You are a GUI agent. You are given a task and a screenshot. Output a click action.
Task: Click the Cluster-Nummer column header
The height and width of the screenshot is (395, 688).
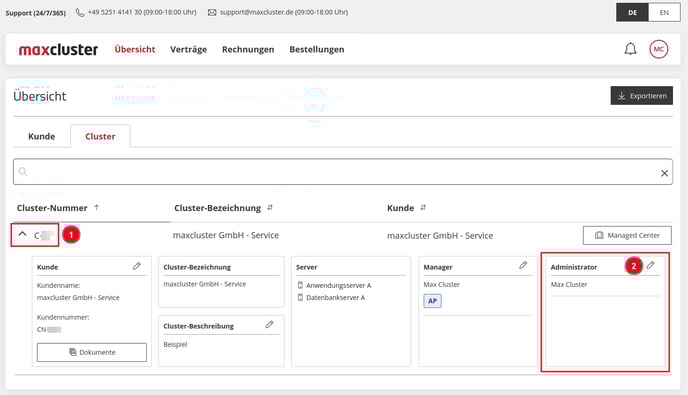click(x=52, y=208)
